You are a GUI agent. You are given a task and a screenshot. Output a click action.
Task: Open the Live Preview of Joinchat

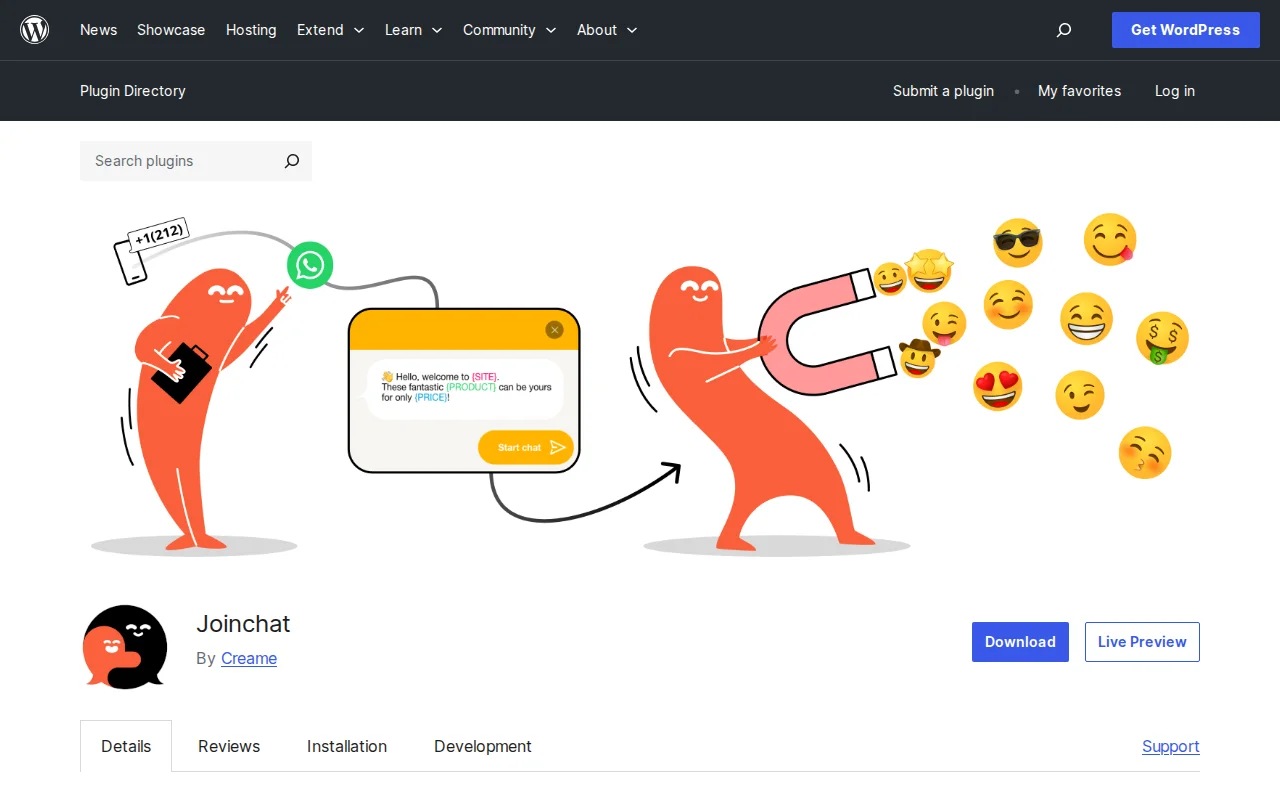[1142, 641]
